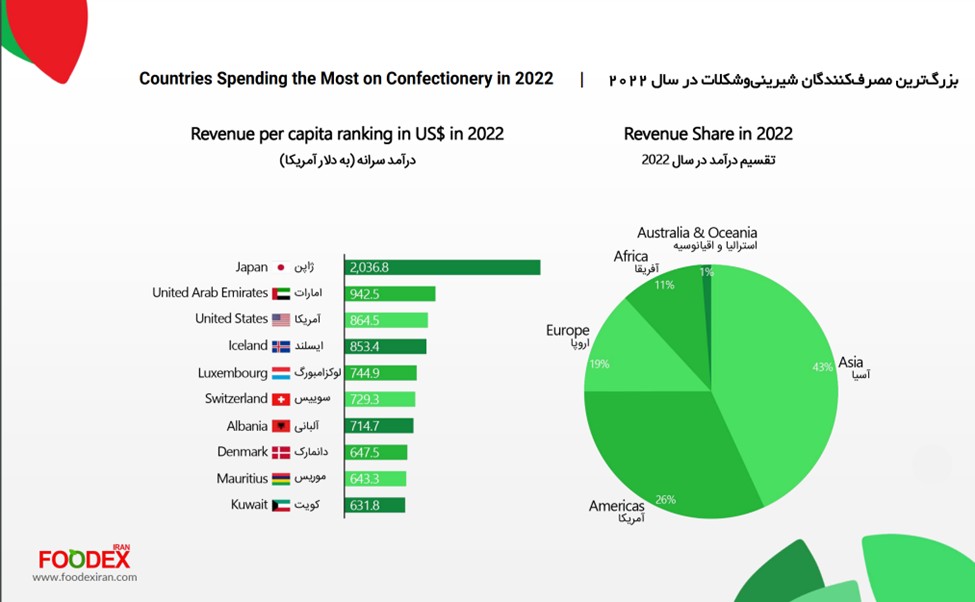The width and height of the screenshot is (975, 602).
Task: Select the United Arab Emirates flag
Action: tap(281, 294)
